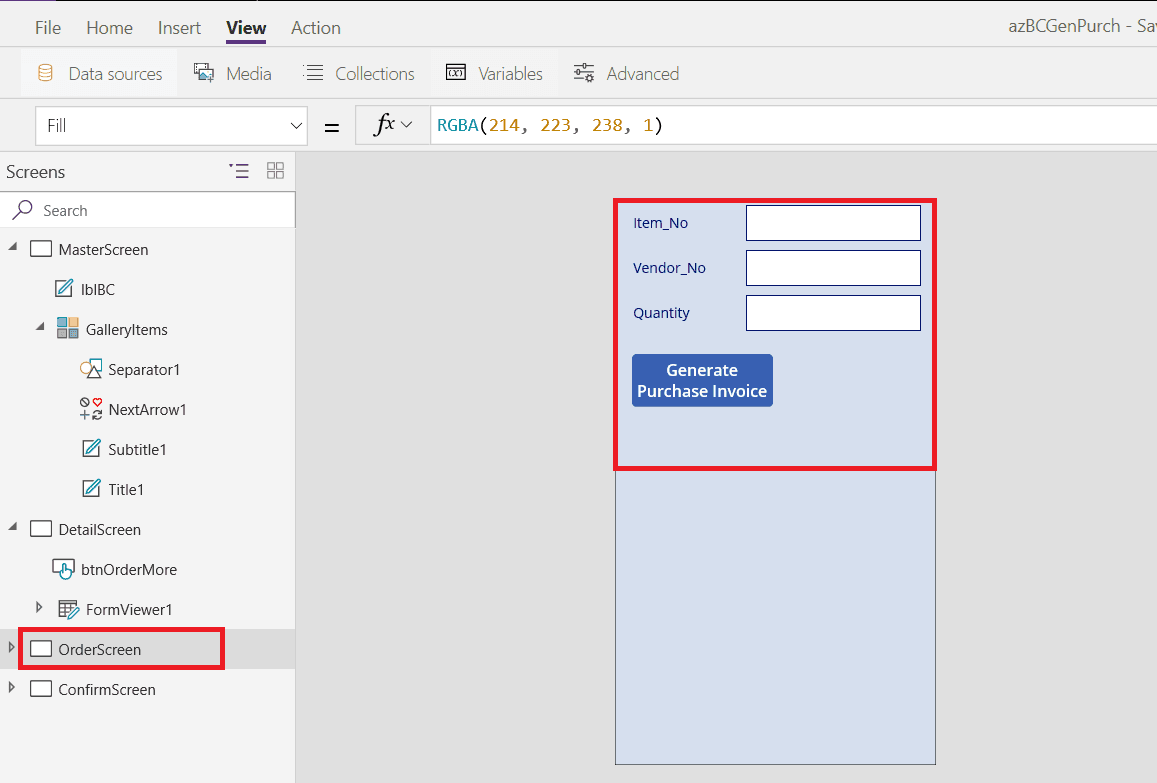
Task: Switch Screens pane to thumbnail grid view
Action: (275, 171)
